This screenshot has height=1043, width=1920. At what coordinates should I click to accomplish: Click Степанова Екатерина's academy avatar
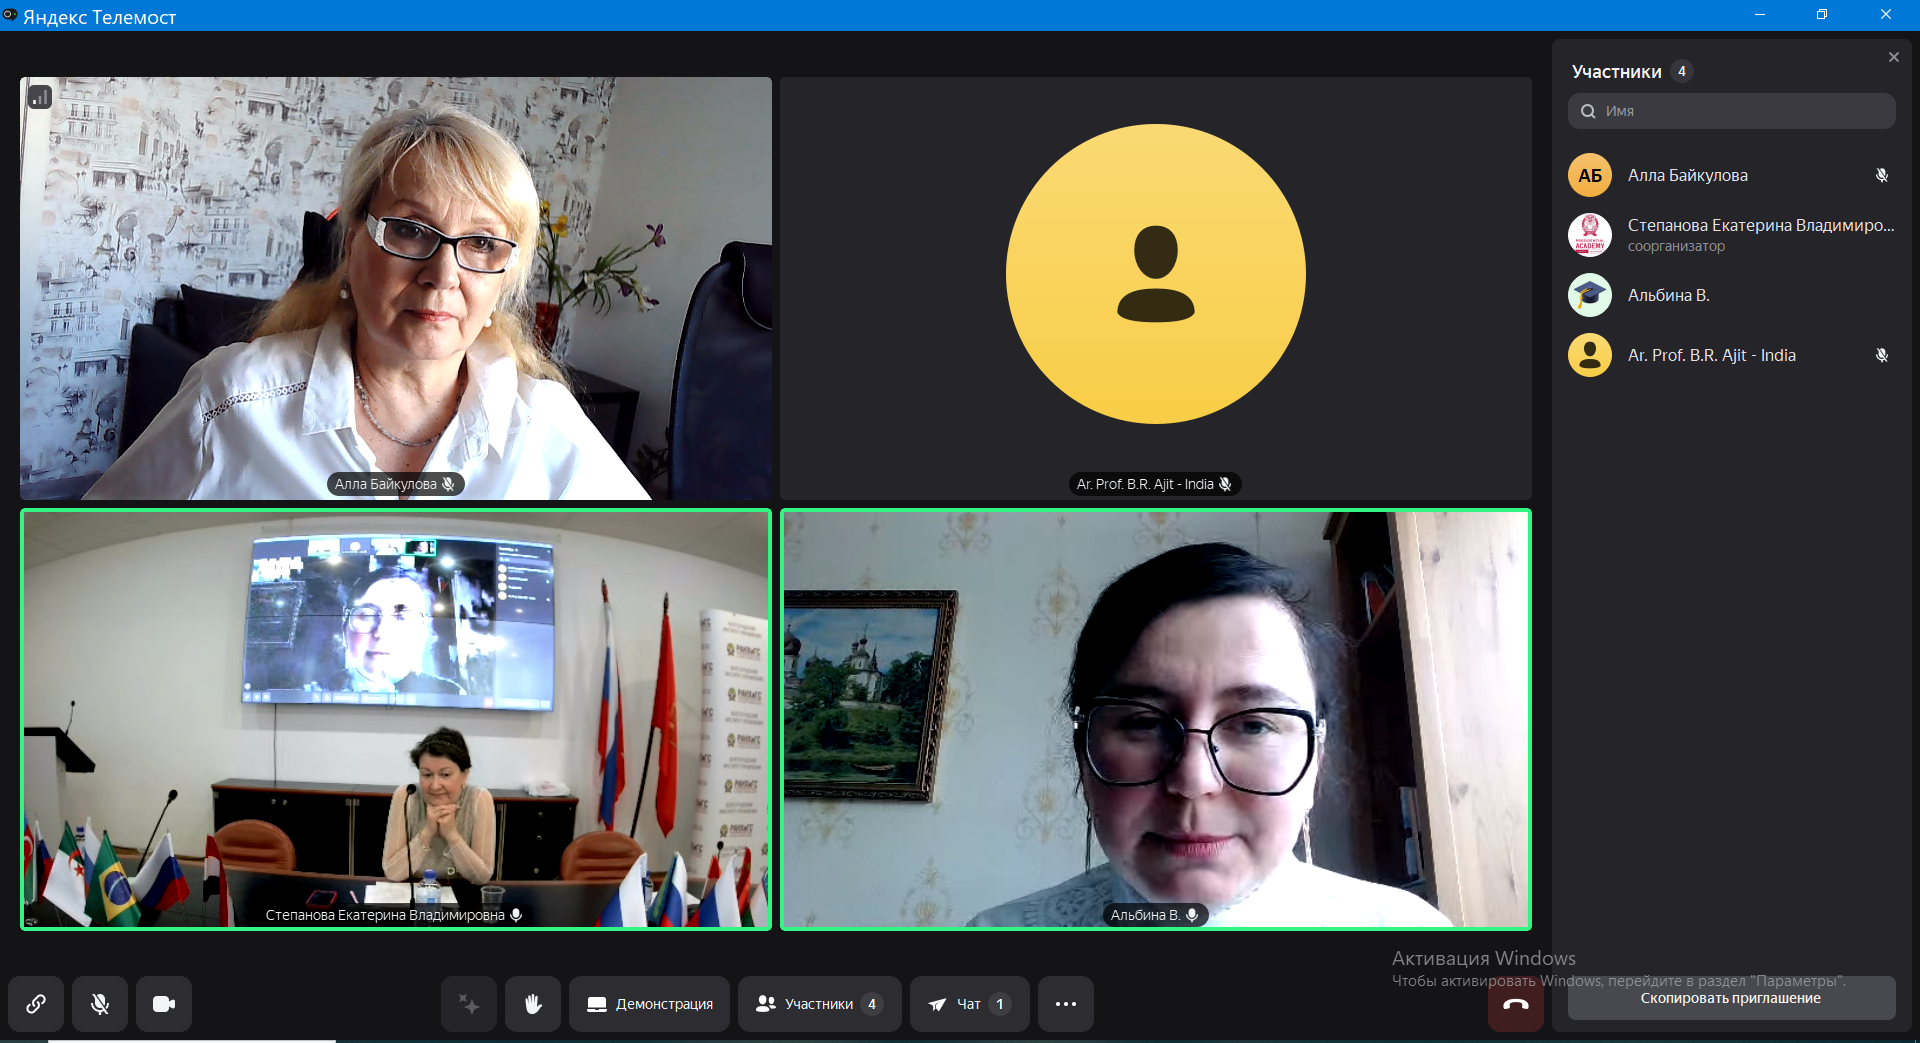1589,235
